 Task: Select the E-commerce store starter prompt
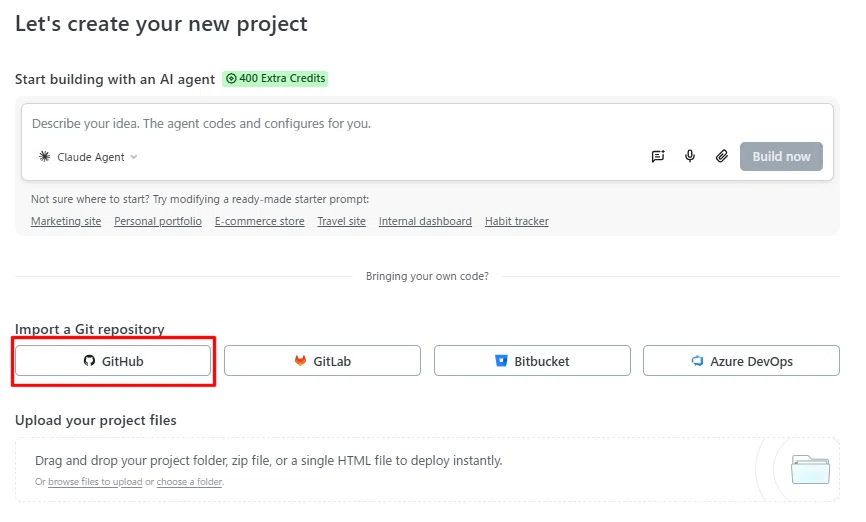[x=260, y=221]
